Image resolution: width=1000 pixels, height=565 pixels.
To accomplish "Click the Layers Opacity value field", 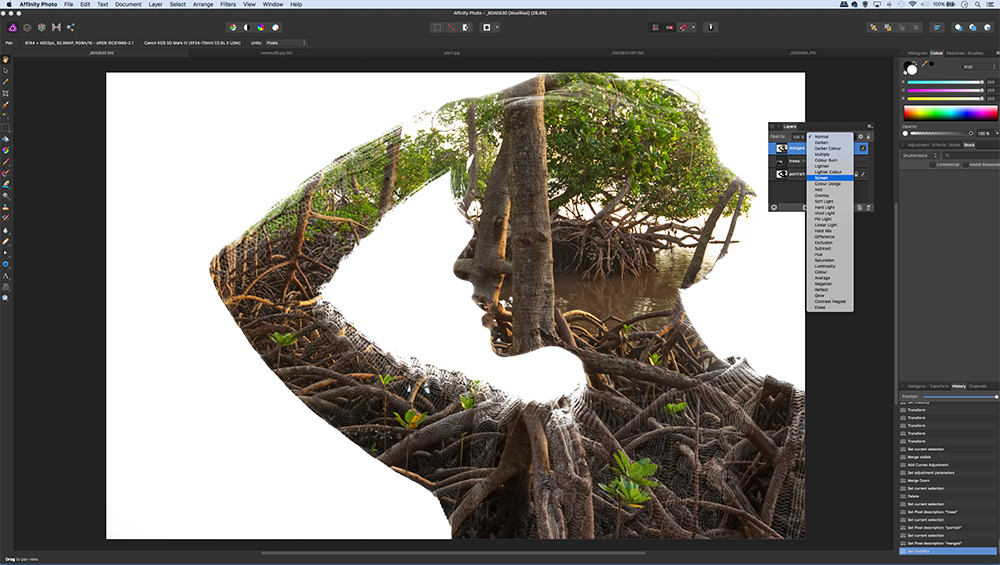I will [798, 136].
